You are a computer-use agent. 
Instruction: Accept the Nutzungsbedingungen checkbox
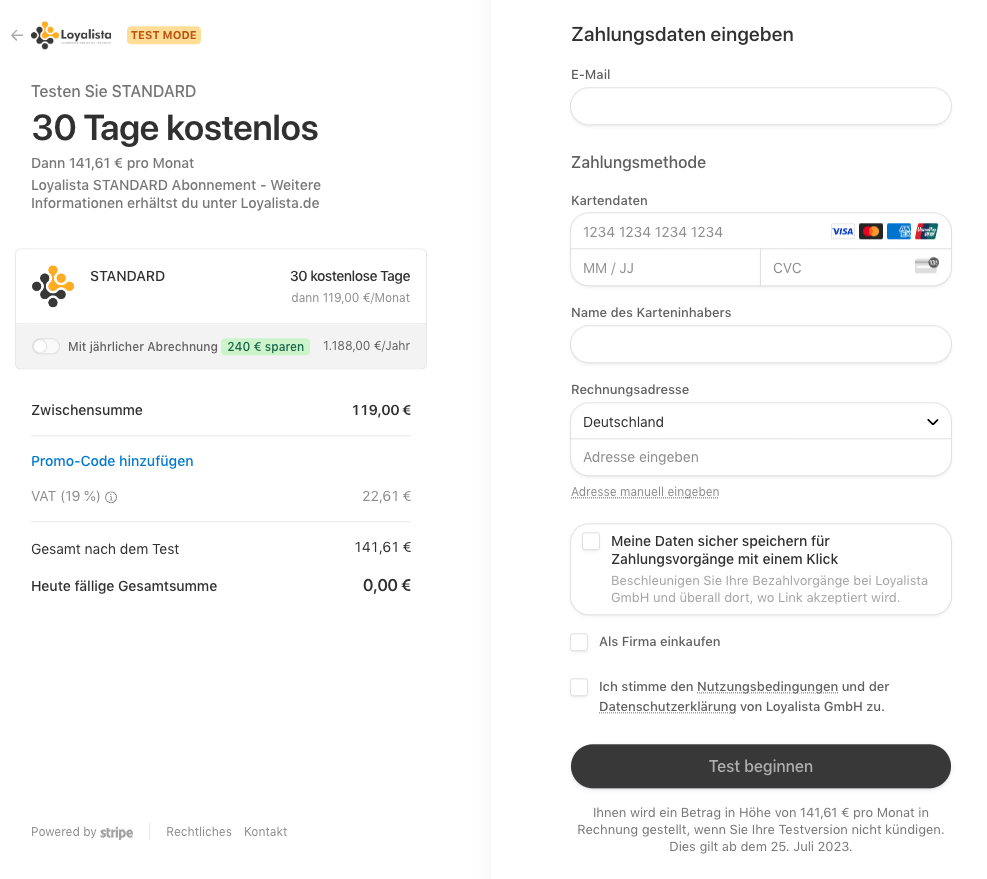(x=579, y=687)
